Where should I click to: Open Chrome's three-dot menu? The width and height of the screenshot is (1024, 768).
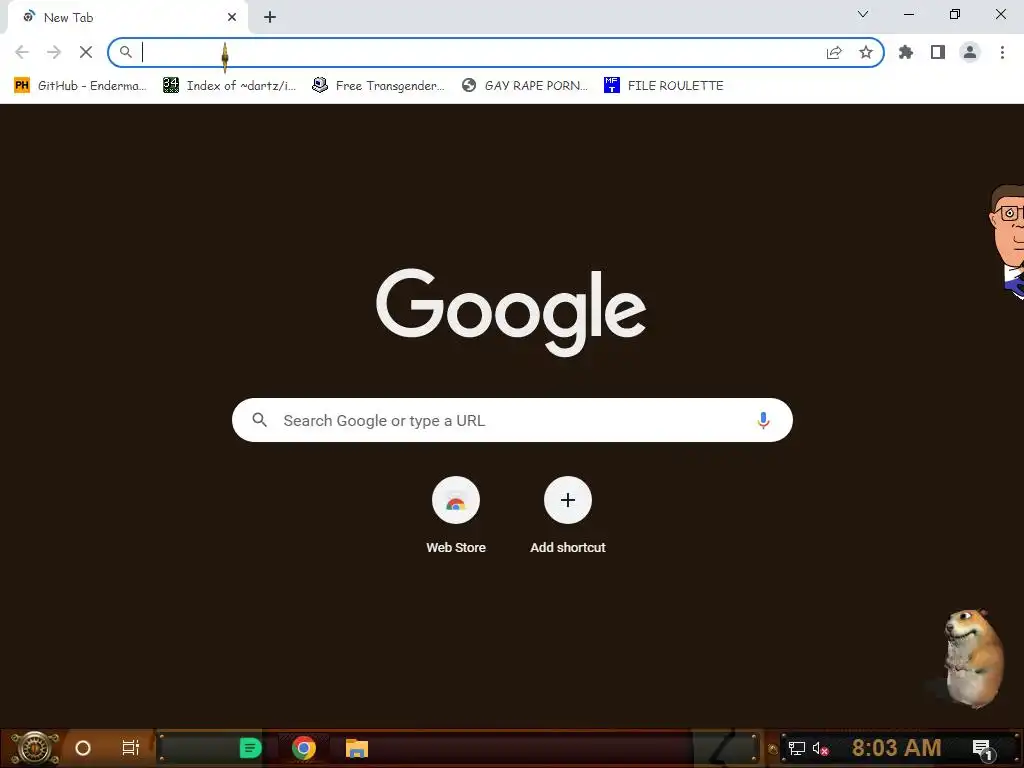tap(1002, 52)
